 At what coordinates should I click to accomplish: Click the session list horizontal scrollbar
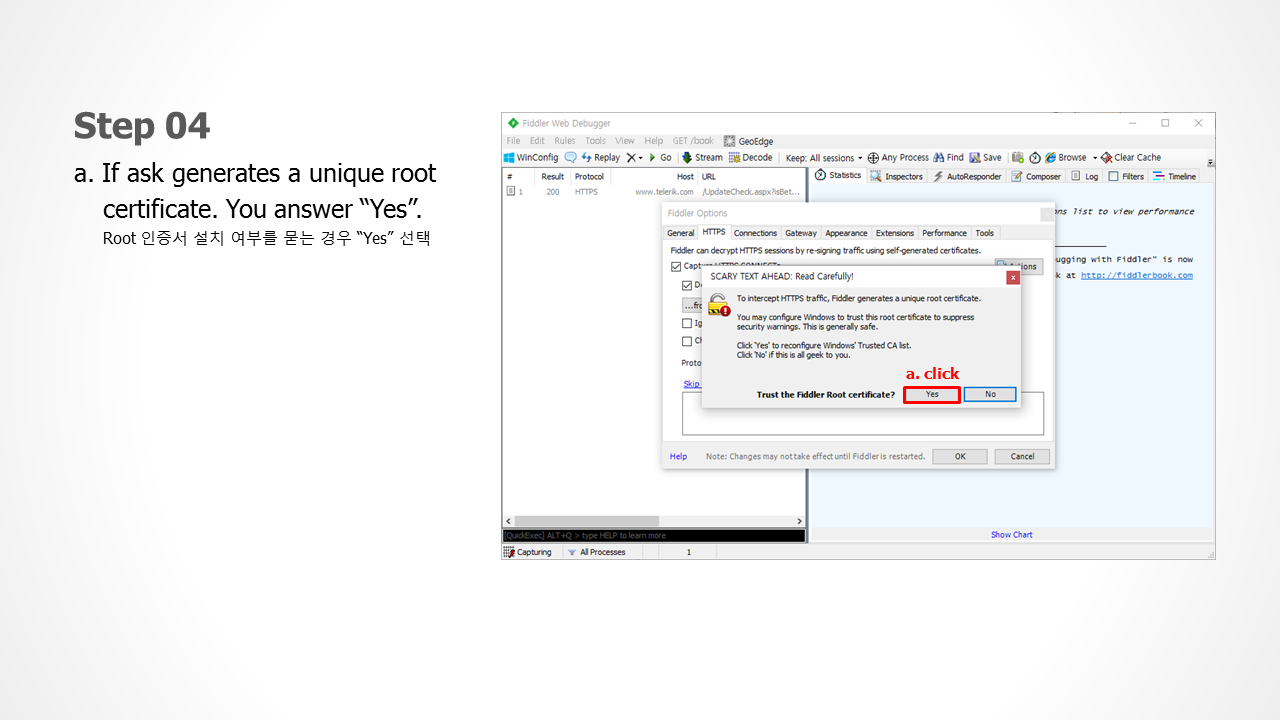(x=654, y=521)
